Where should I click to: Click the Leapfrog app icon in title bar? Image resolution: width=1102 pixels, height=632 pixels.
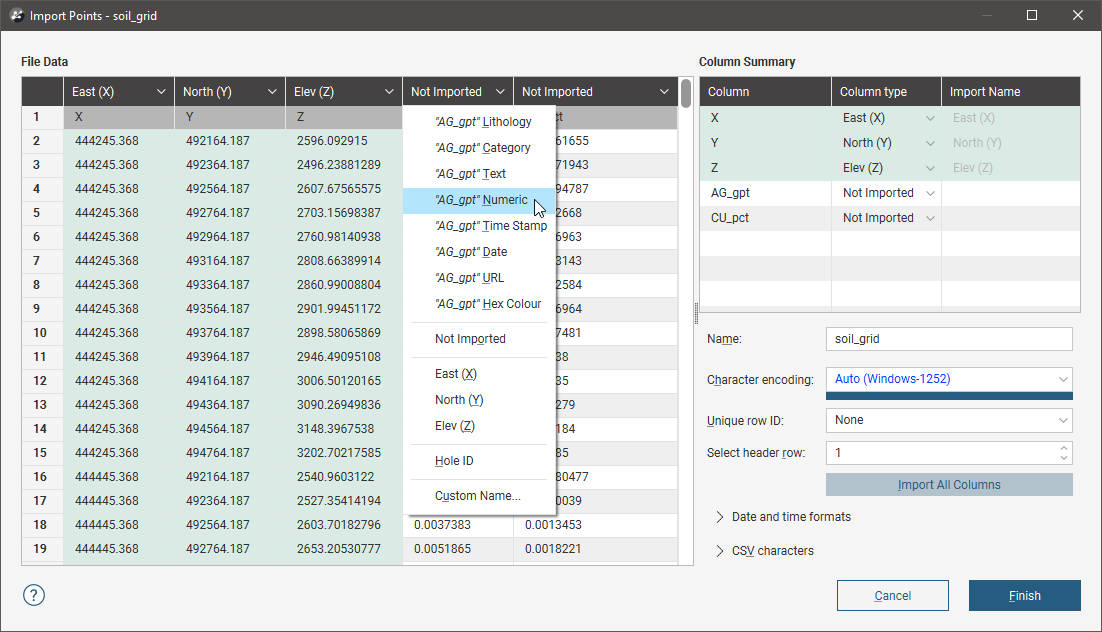[x=16, y=16]
